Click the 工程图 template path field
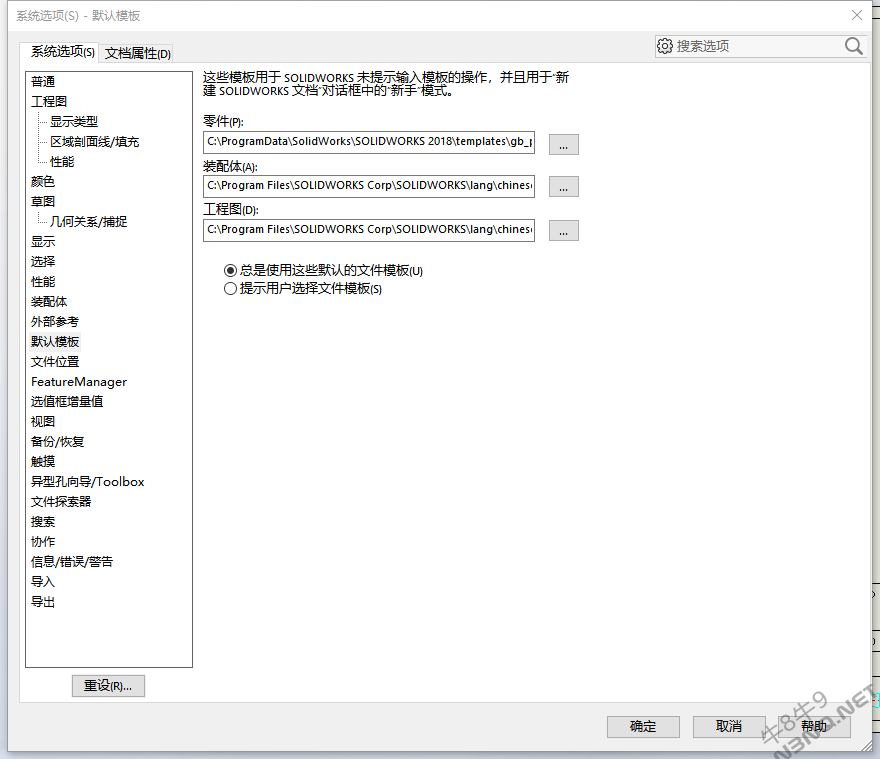The height and width of the screenshot is (759, 880). tap(369, 230)
